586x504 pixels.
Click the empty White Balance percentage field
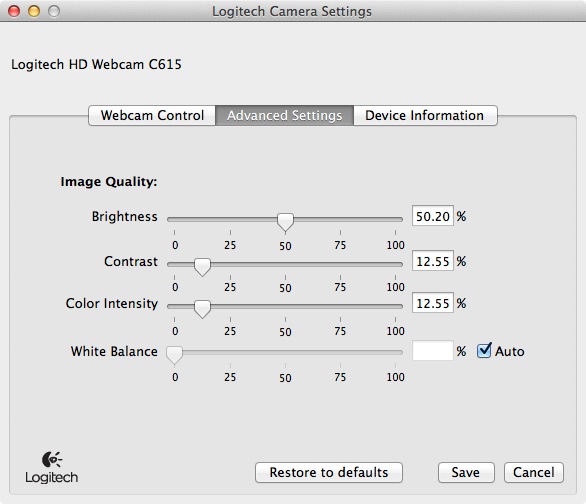click(433, 351)
